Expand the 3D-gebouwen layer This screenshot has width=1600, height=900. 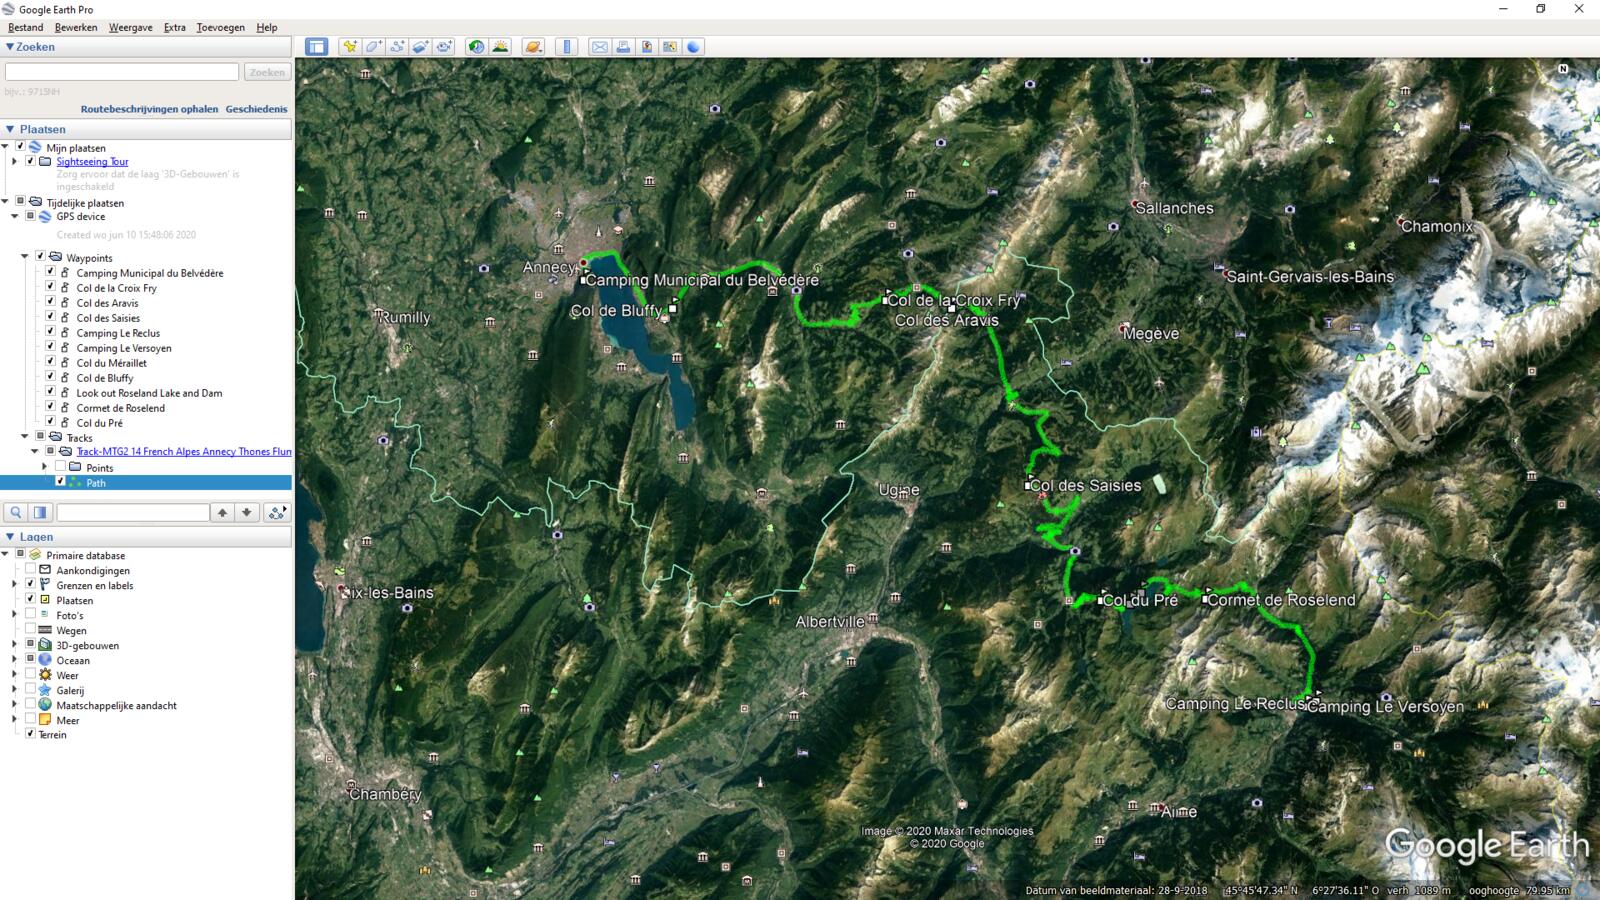coord(15,645)
